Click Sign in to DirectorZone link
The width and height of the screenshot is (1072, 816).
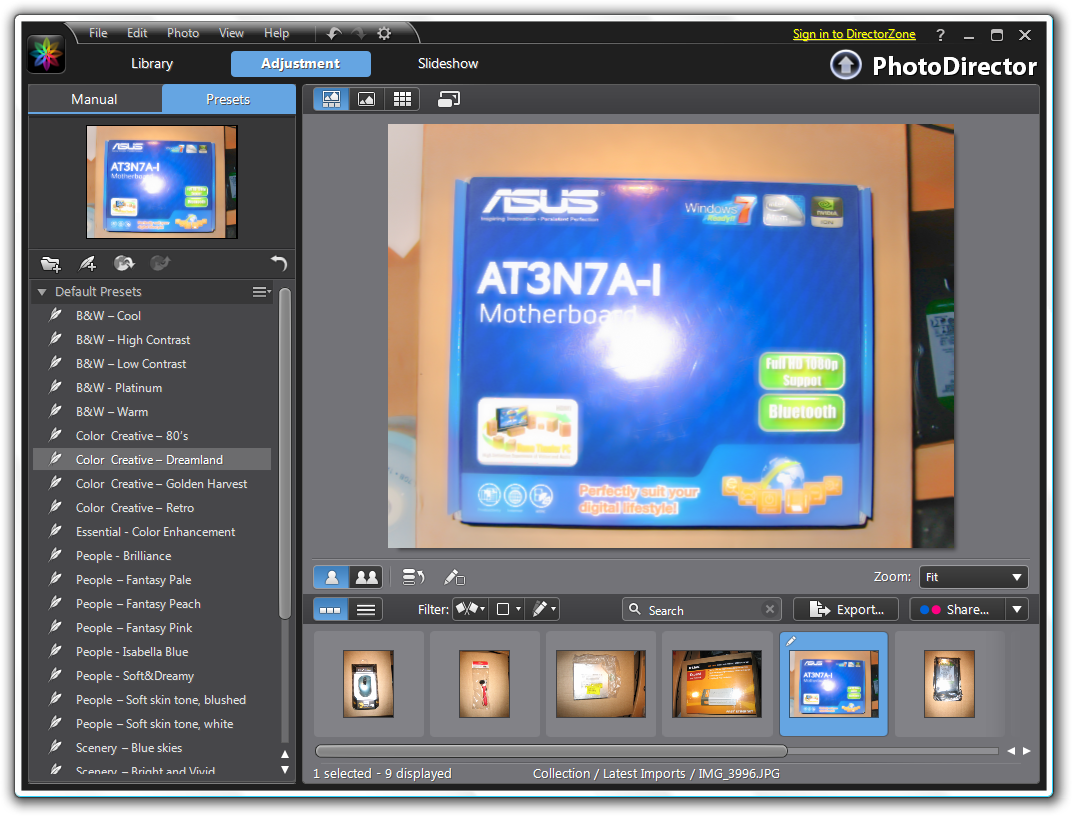tap(854, 34)
